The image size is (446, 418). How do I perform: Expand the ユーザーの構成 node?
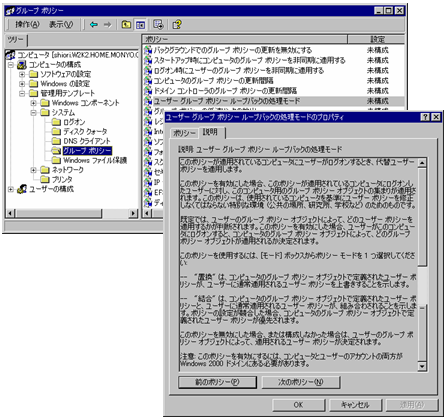[x=11, y=189]
